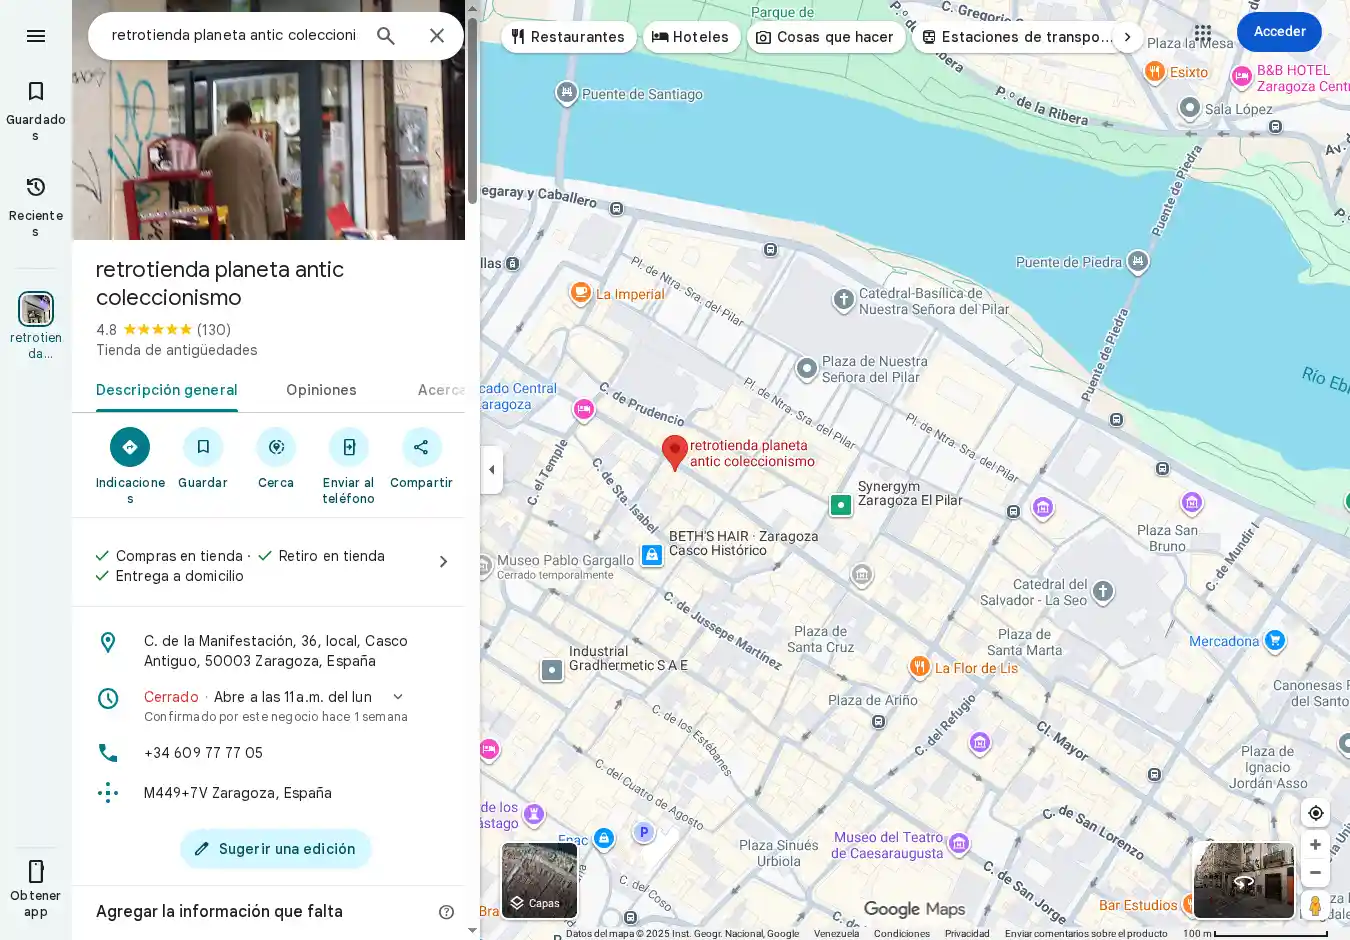Get directions with Indicaciones button
The width and height of the screenshot is (1350, 940).
[130, 447]
